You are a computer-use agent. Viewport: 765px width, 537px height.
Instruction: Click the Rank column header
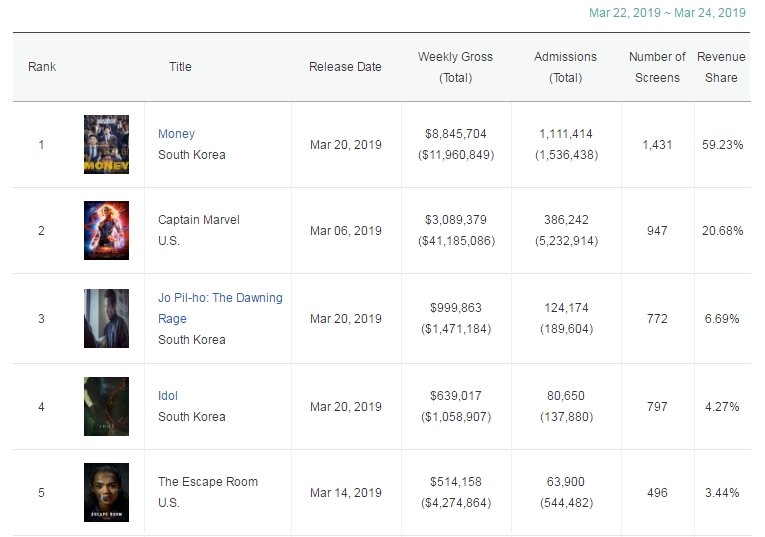click(x=42, y=67)
